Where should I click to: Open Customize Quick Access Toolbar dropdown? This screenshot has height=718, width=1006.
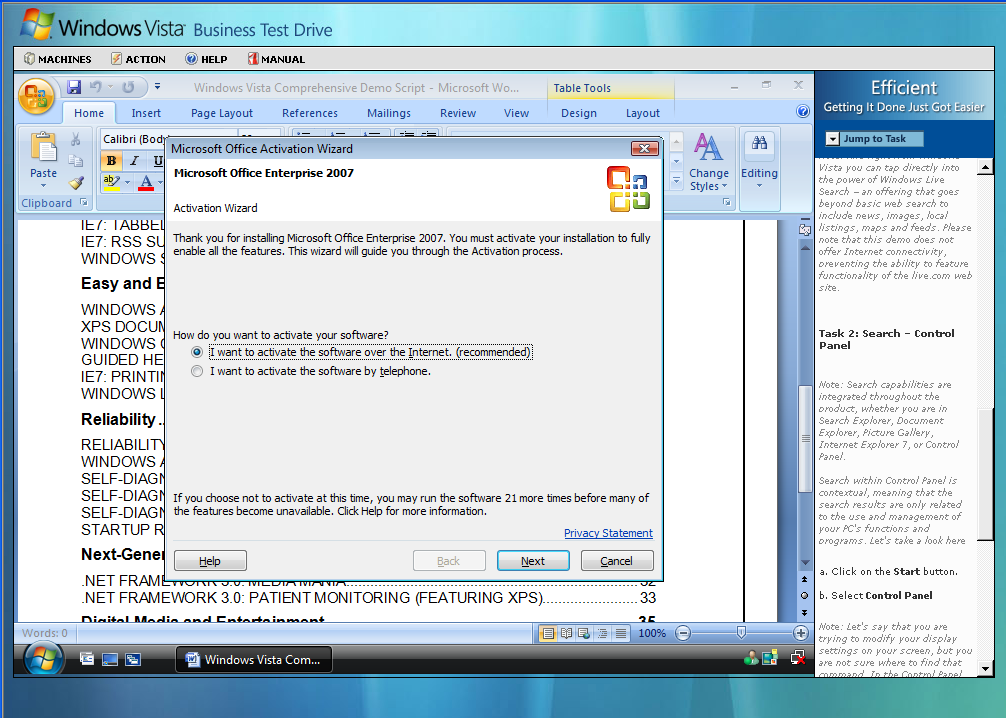pyautogui.click(x=157, y=86)
